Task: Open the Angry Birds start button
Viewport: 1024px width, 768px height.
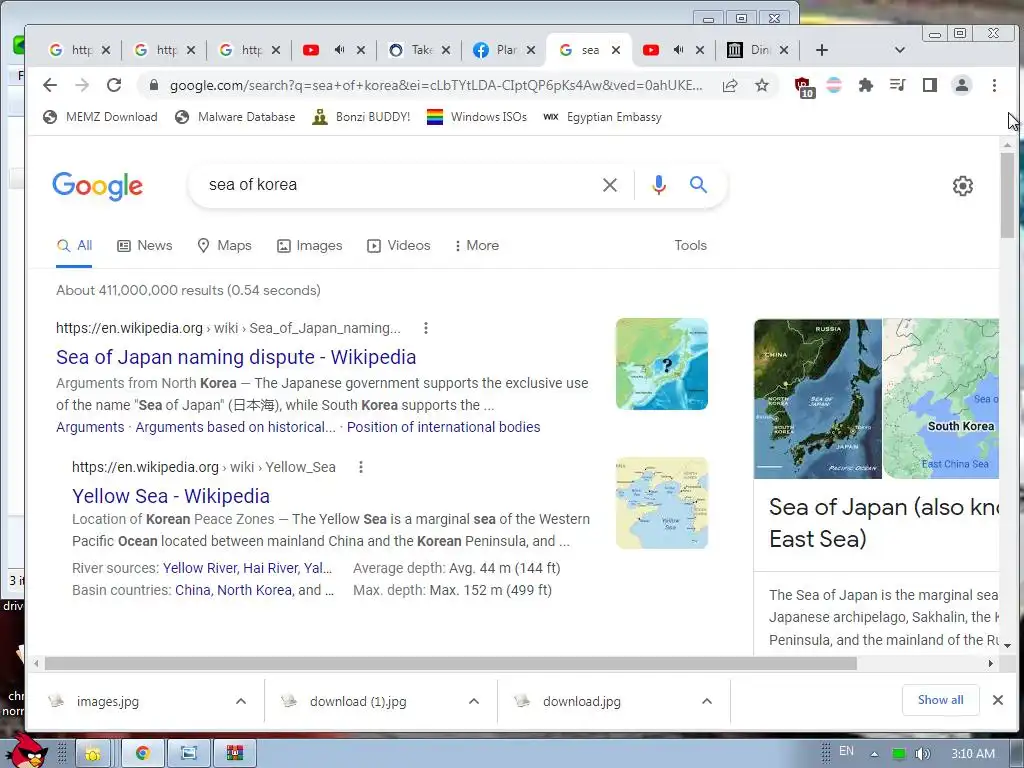Action: [x=25, y=750]
